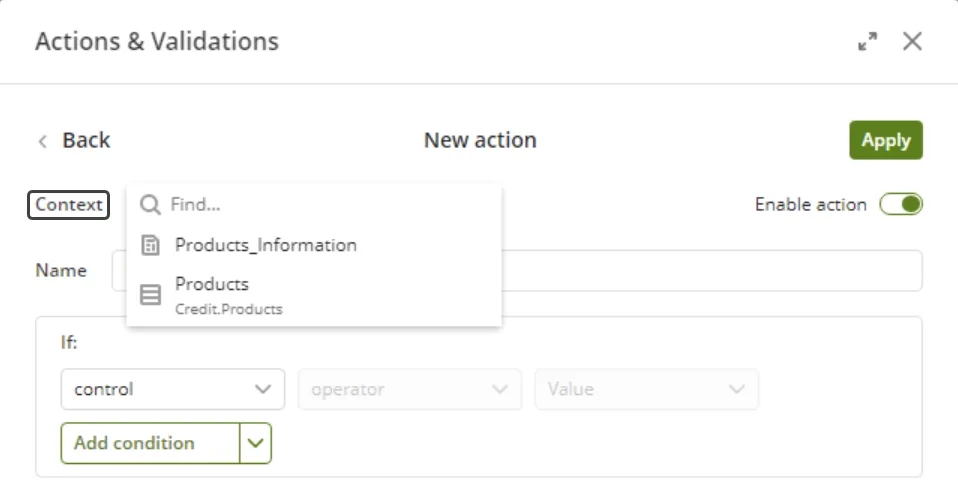
Task: Expand the Add condition dropdown arrow
Action: click(x=255, y=443)
